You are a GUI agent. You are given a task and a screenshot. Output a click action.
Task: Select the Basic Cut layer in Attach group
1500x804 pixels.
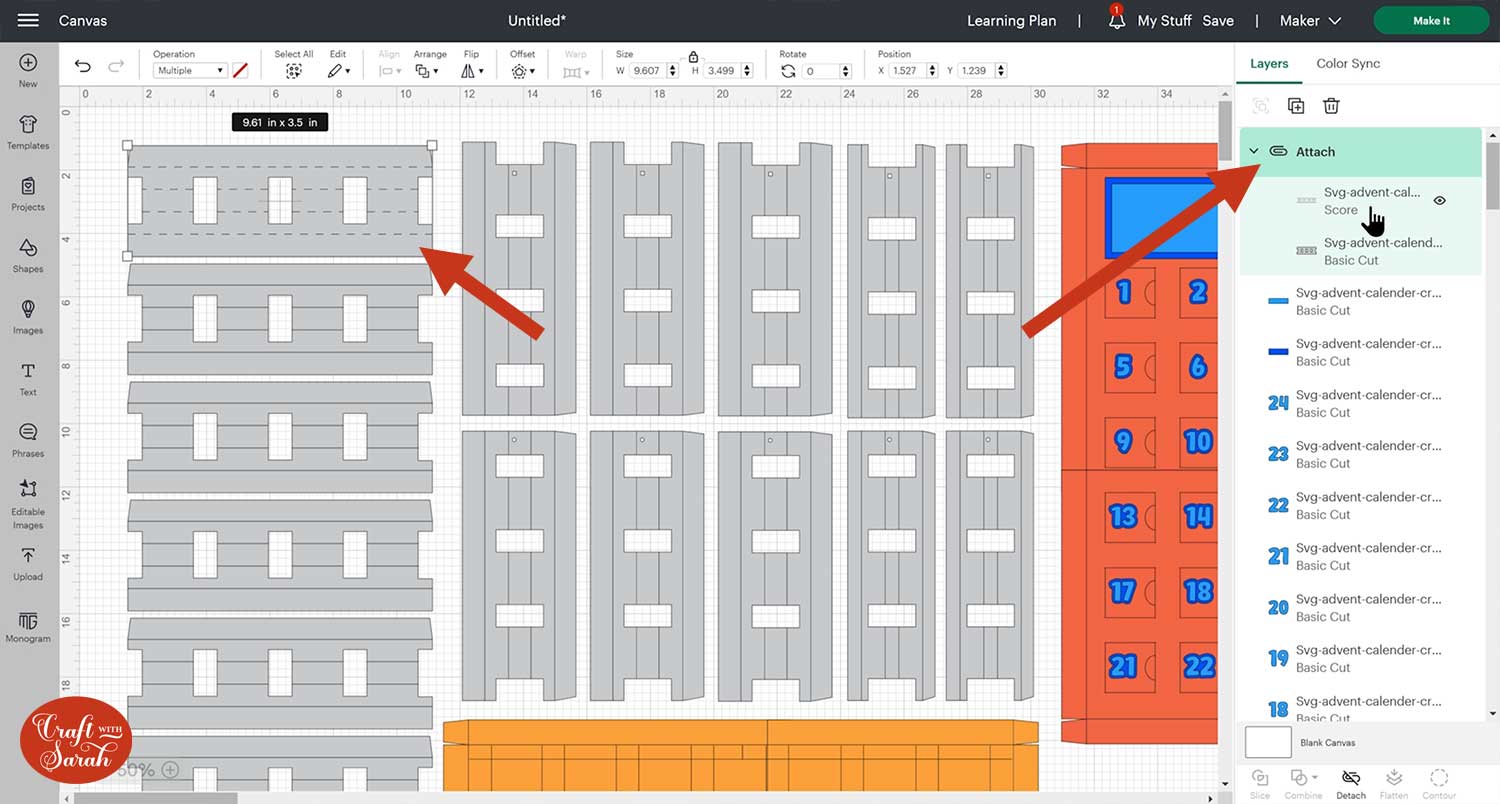[1362, 251]
